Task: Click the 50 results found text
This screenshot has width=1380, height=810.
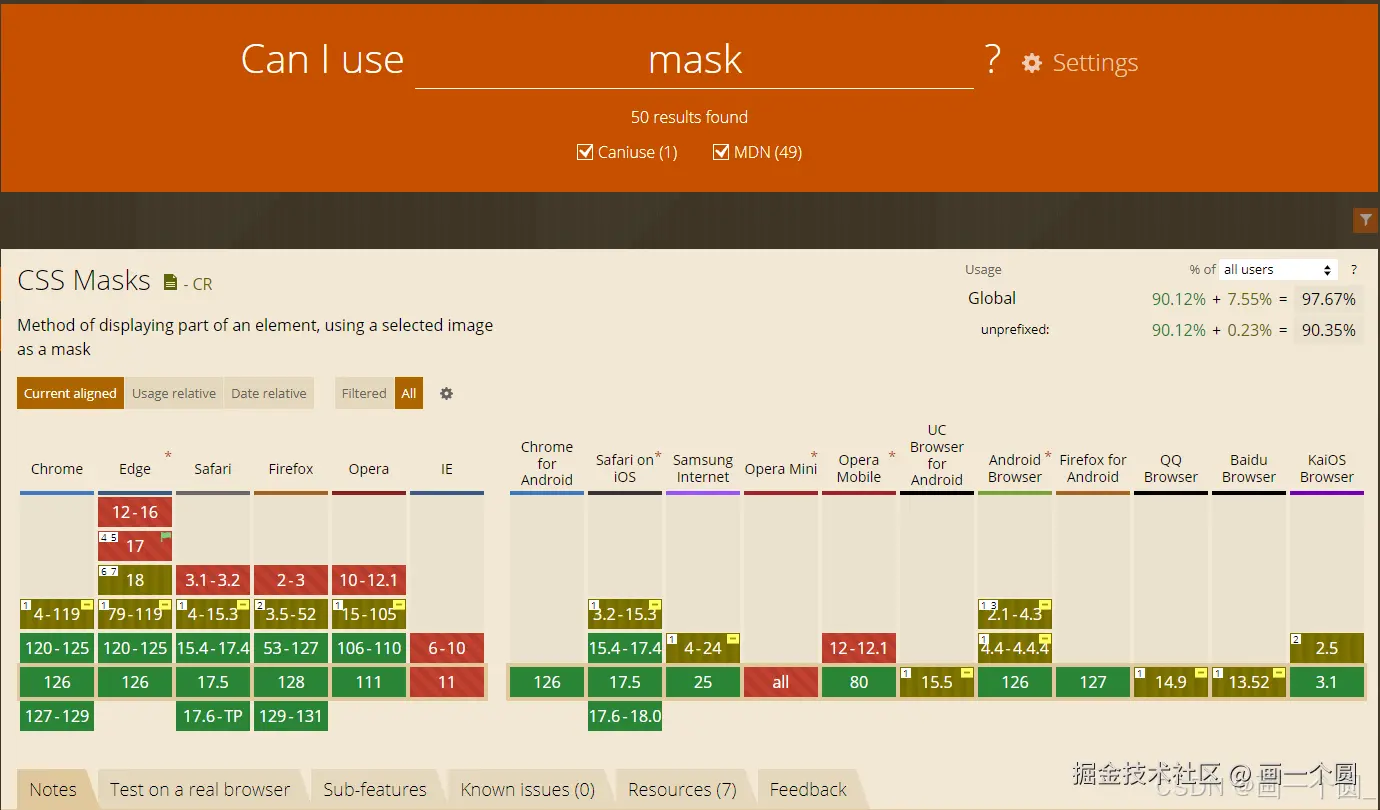Action: tap(689, 117)
